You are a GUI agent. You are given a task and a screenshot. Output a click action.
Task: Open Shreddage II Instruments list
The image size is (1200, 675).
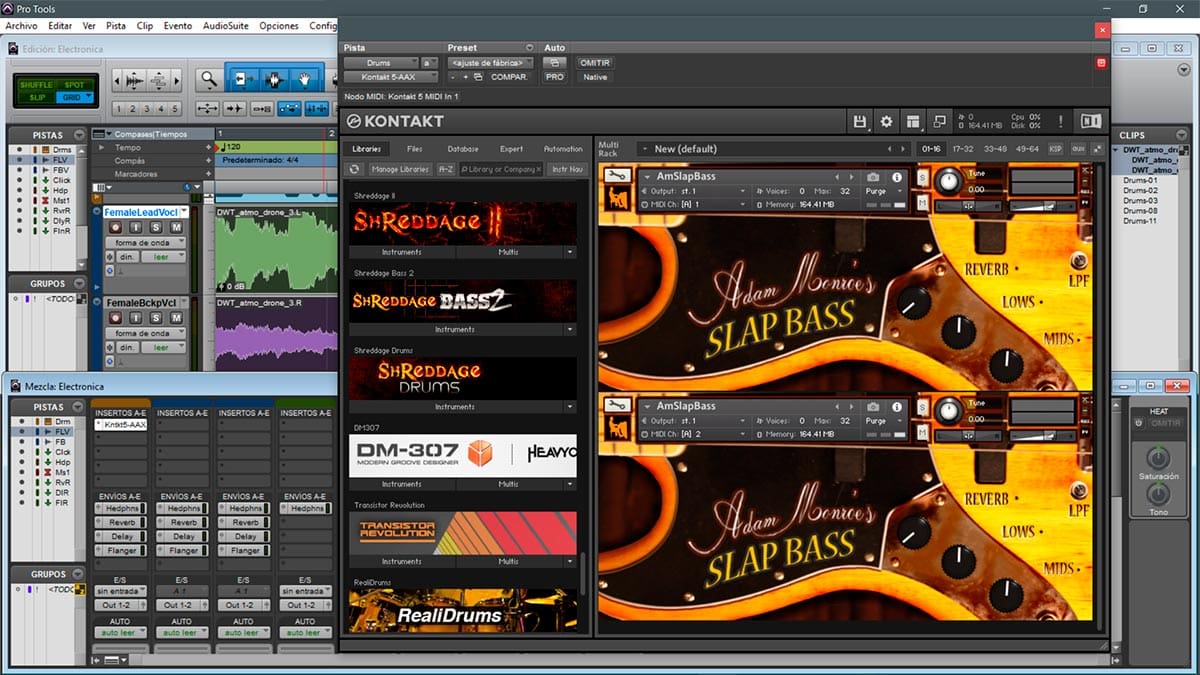tap(402, 252)
